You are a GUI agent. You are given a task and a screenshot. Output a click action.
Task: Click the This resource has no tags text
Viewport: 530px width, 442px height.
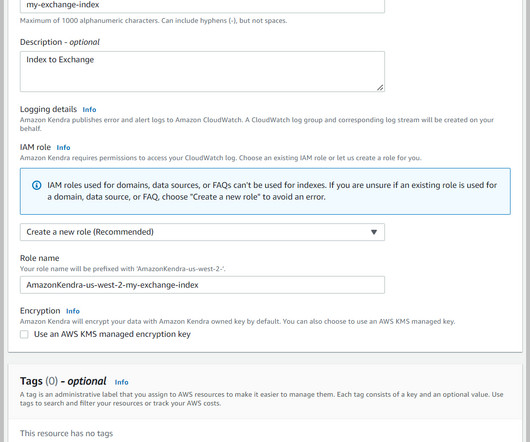tap(66, 433)
